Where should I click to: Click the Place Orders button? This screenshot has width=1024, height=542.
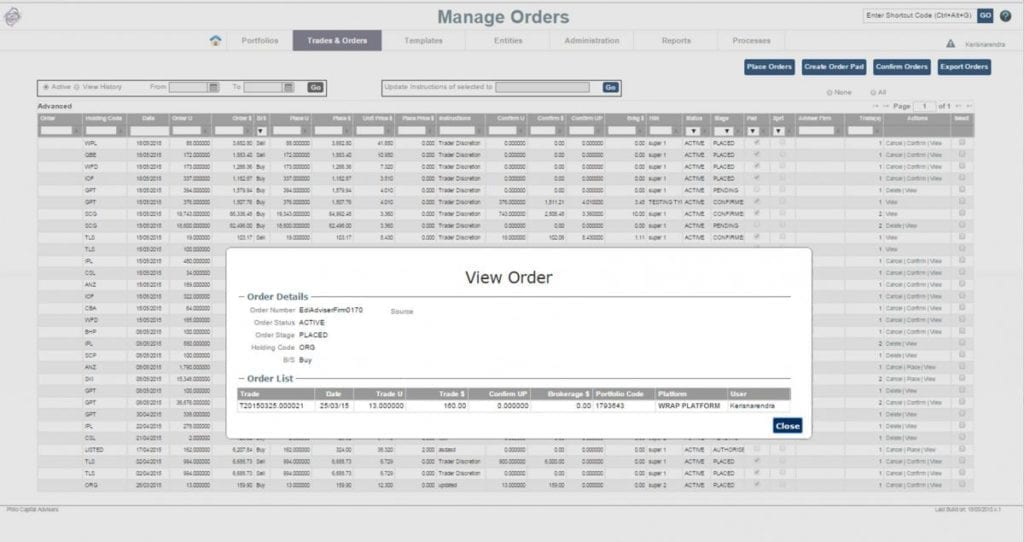tap(769, 67)
